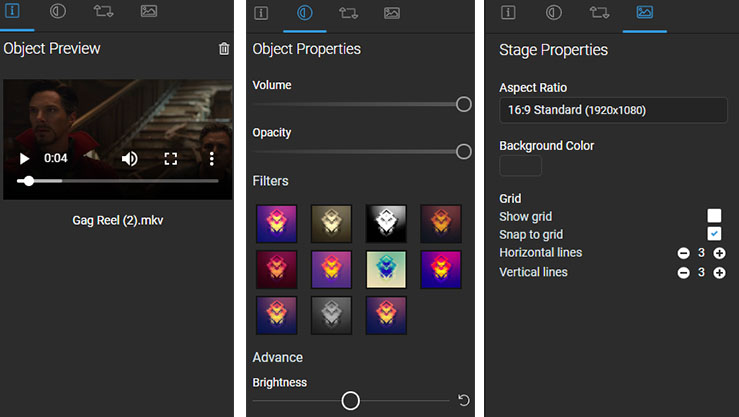Image resolution: width=739 pixels, height=417 pixels.
Task: Open the stage image tab in Object Properties panel
Action: (x=392, y=13)
